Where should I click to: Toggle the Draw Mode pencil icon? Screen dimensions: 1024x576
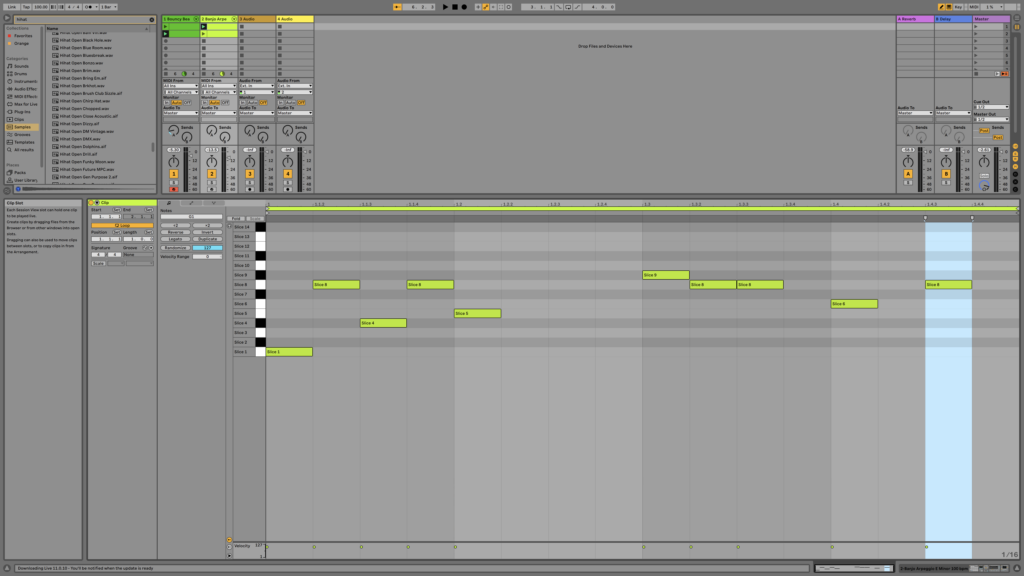pos(941,7)
